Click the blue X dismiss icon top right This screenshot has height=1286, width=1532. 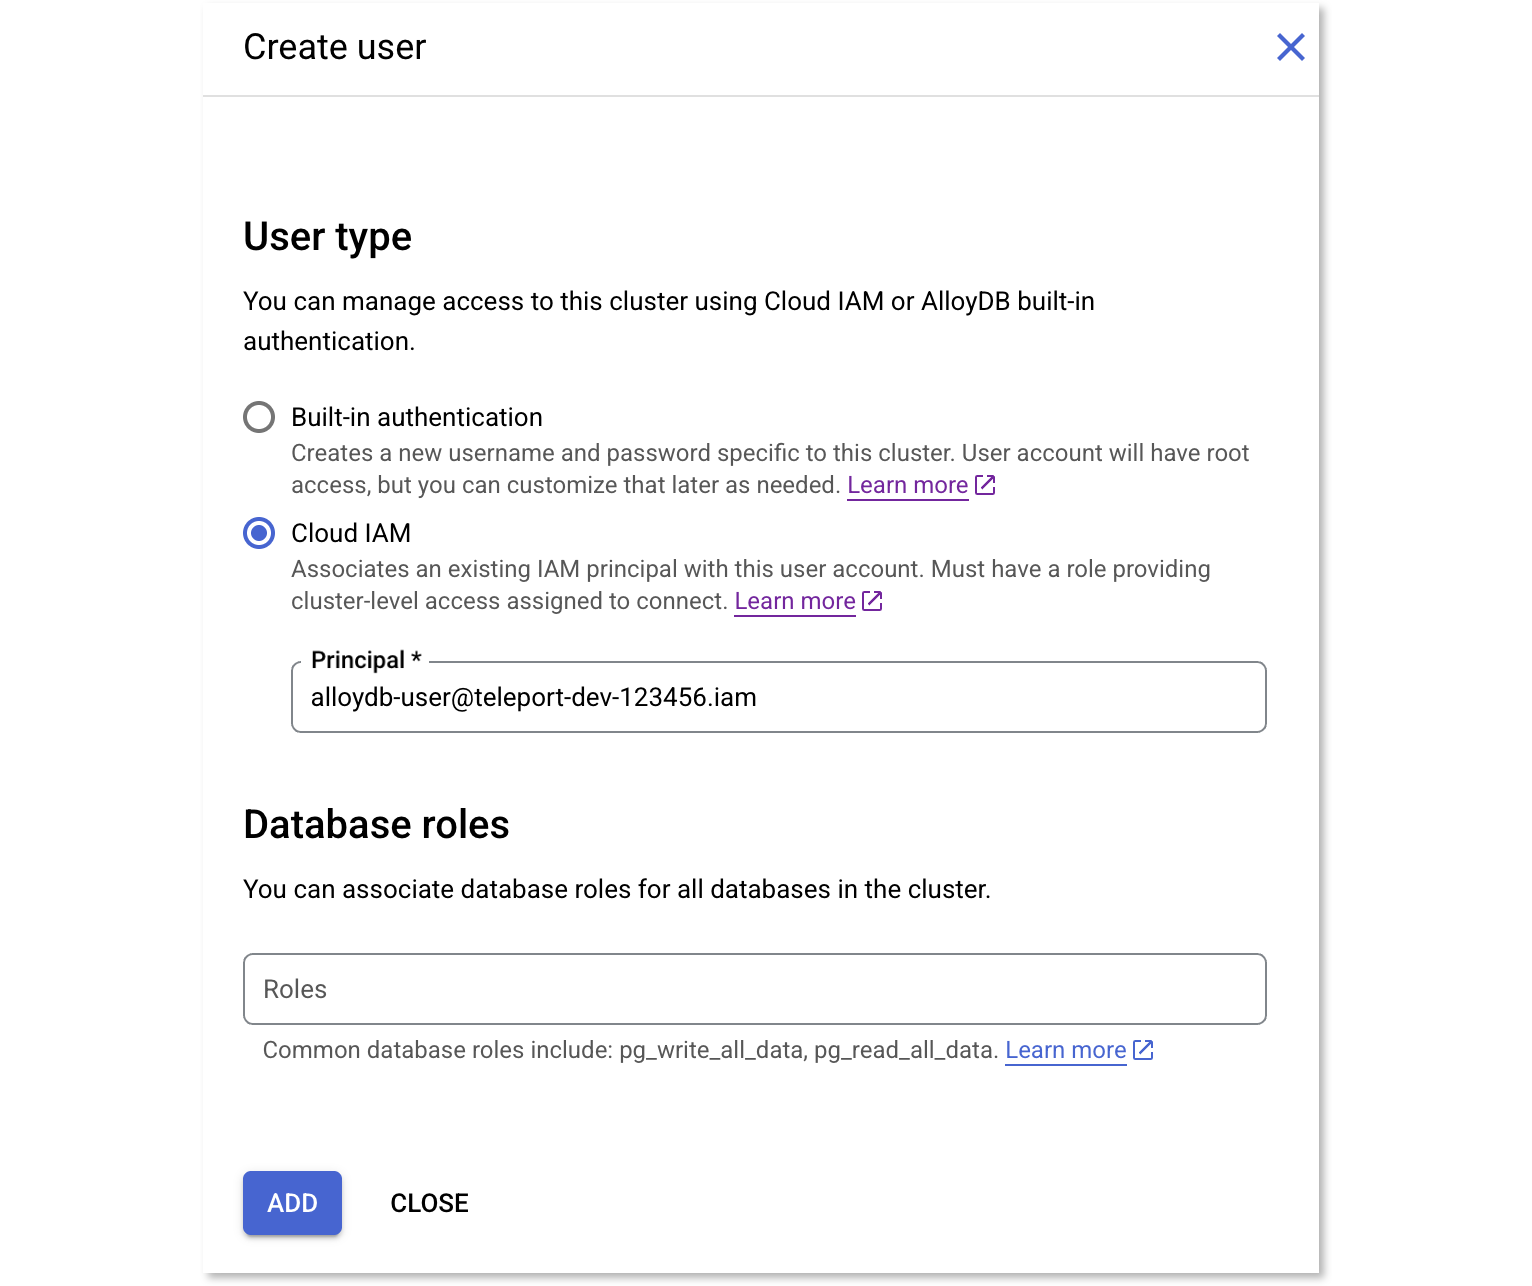(1290, 47)
